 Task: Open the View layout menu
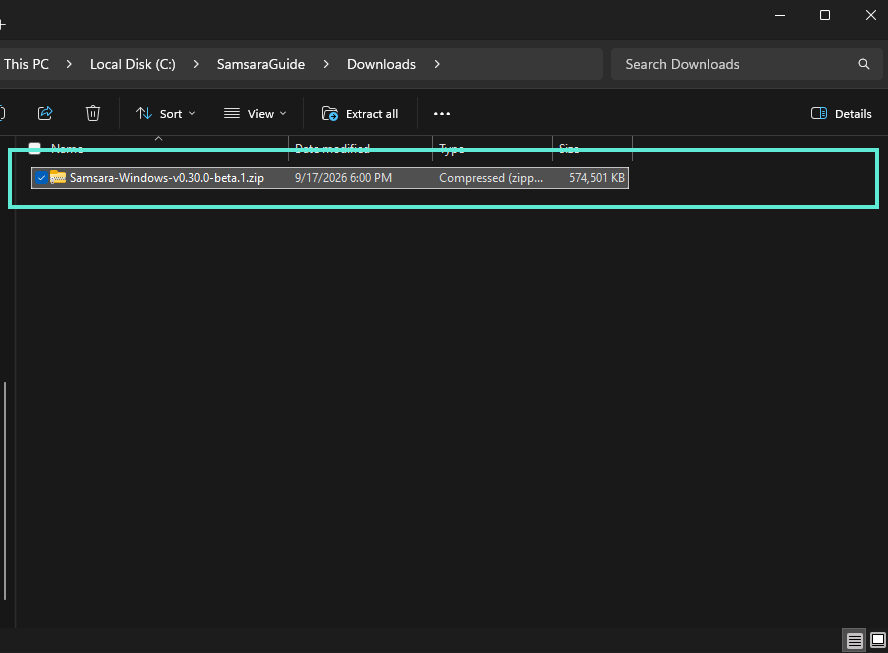(255, 114)
